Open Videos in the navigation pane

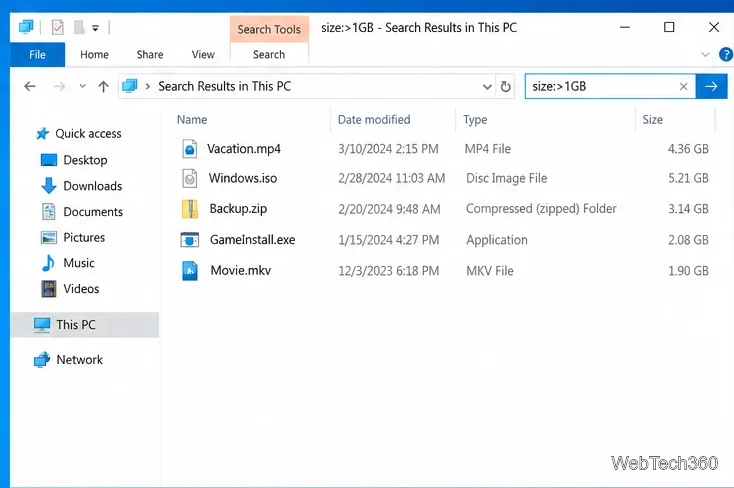(70, 288)
